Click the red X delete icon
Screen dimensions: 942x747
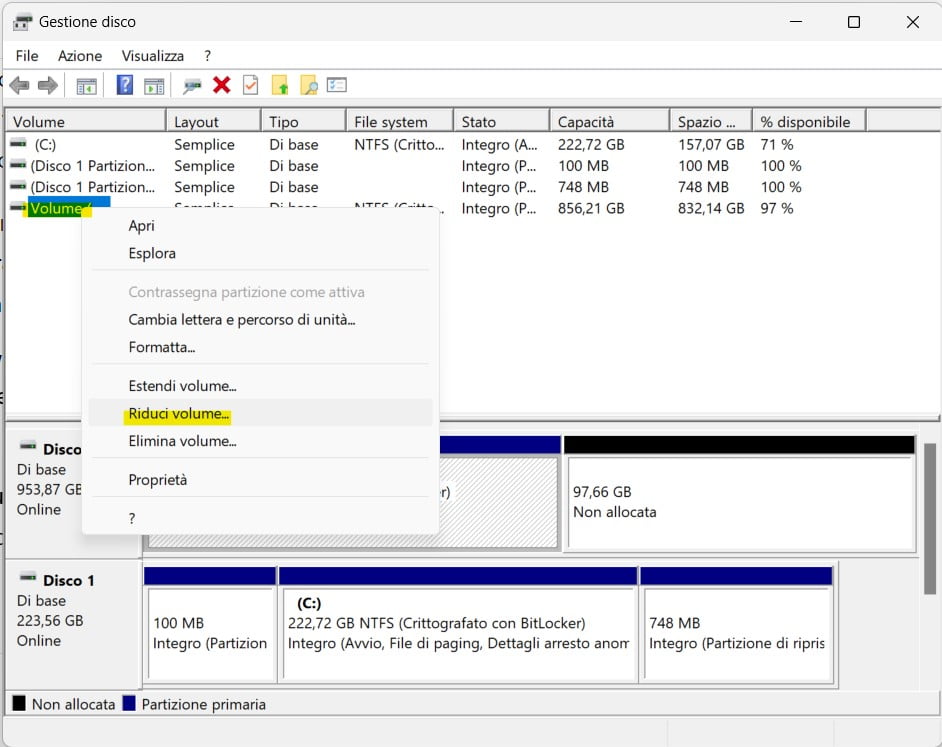coord(222,86)
